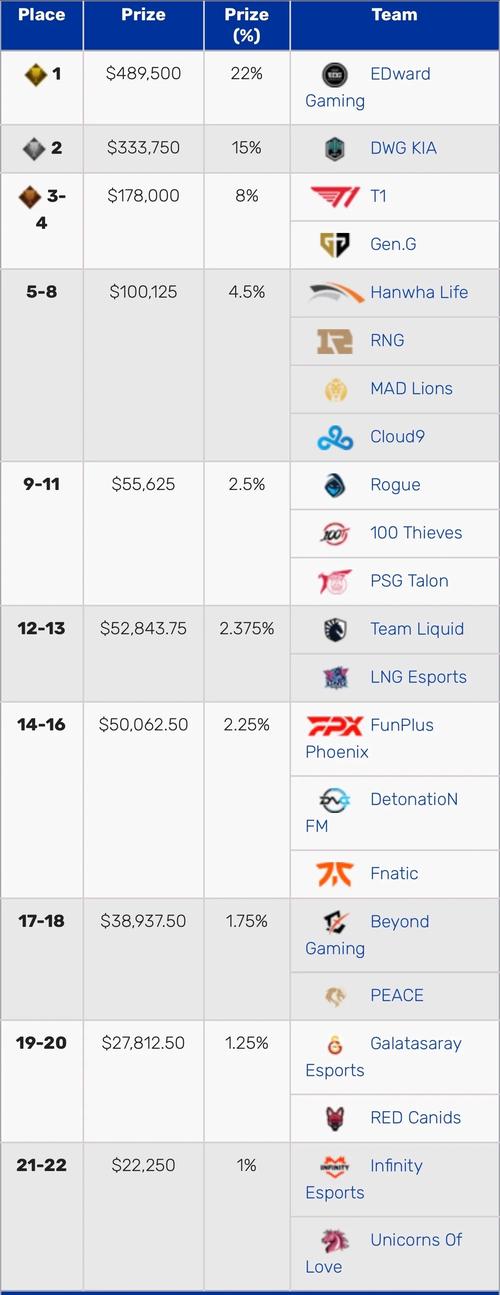
Task: Click the silver second place medal icon
Action: (33, 148)
